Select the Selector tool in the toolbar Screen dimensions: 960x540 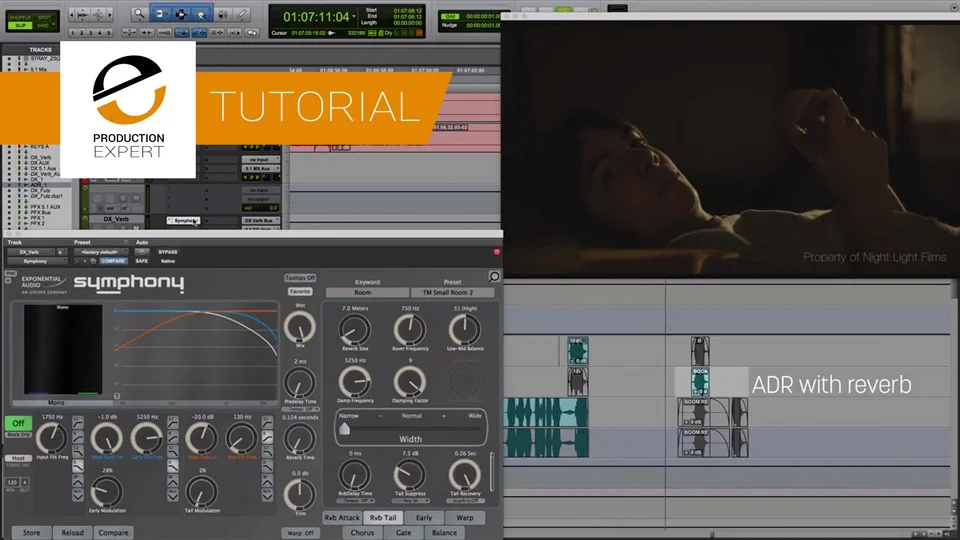point(181,13)
